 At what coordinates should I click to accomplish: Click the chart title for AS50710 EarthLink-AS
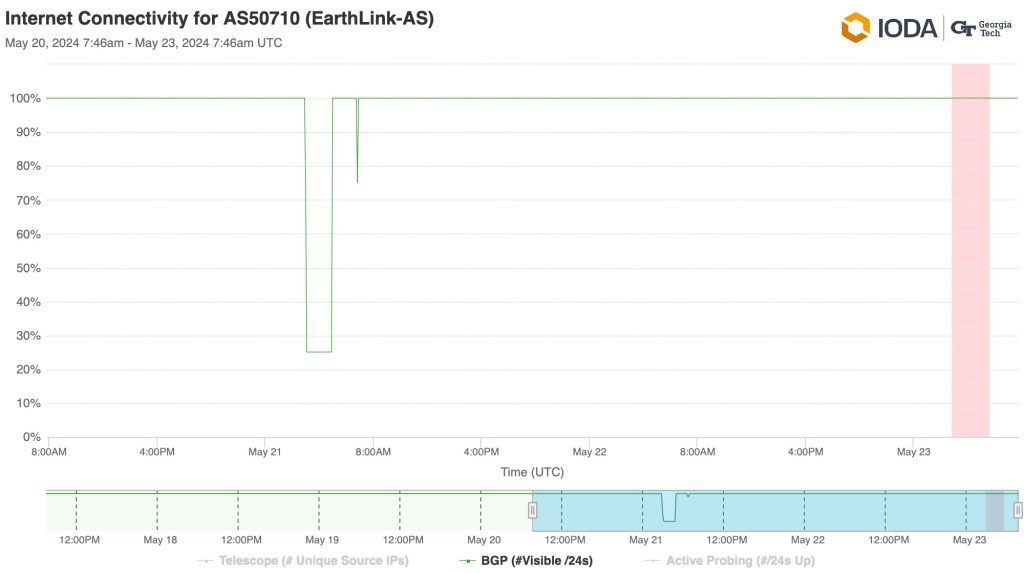click(220, 19)
